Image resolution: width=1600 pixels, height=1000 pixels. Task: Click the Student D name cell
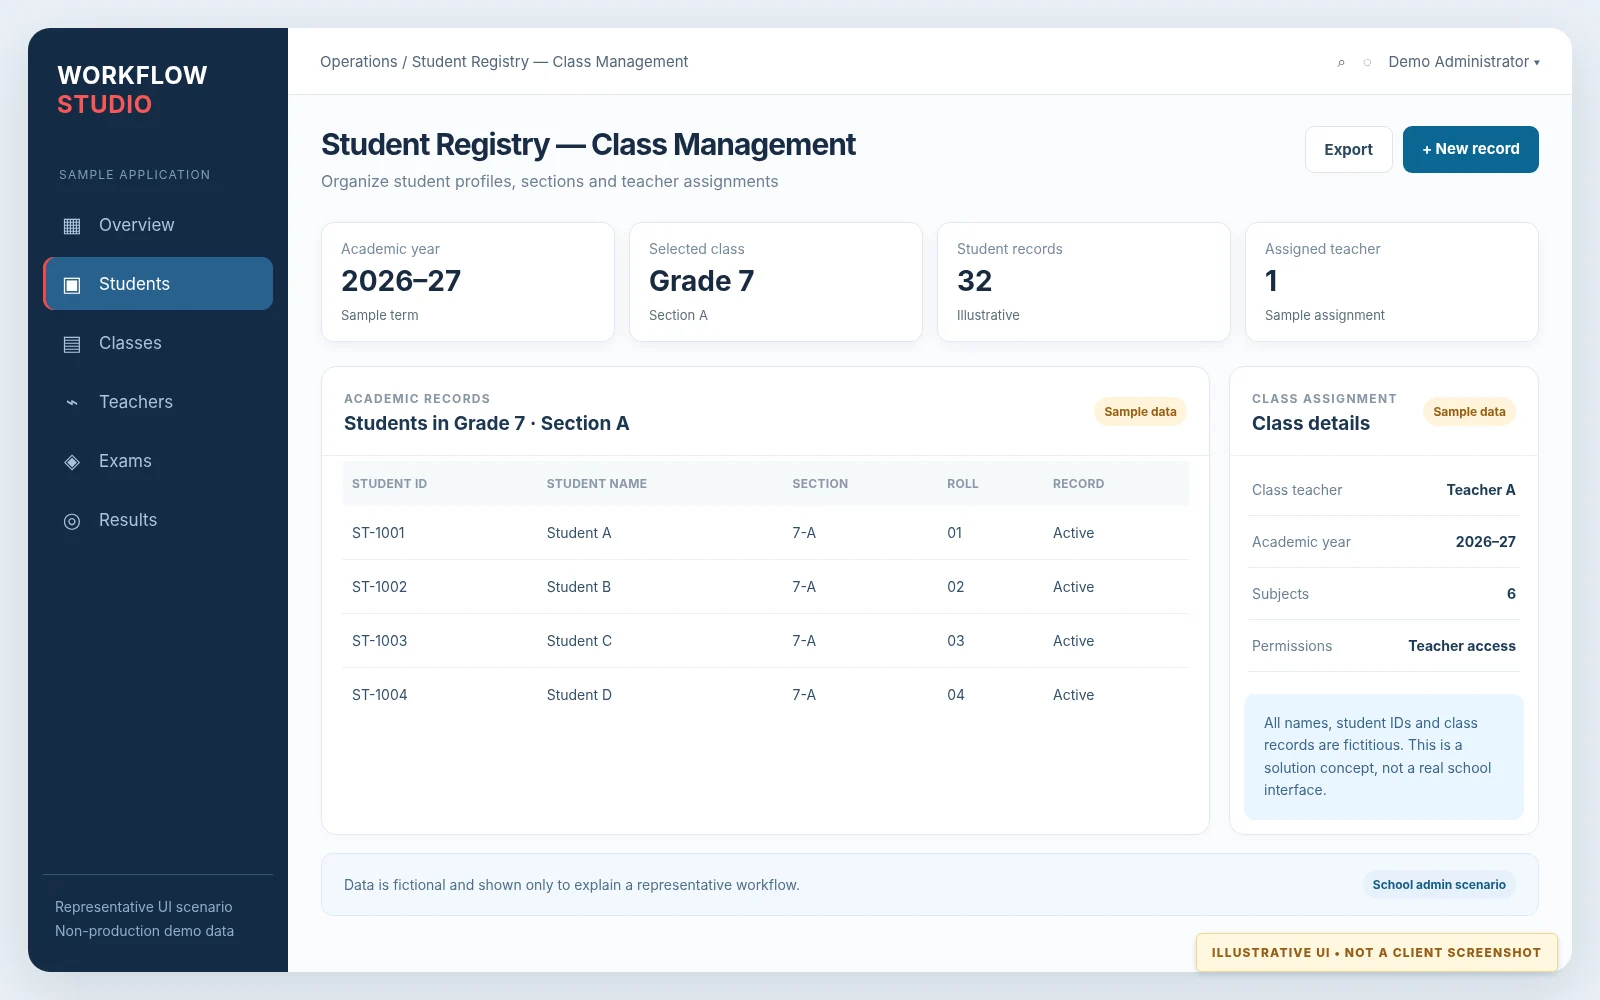click(579, 695)
